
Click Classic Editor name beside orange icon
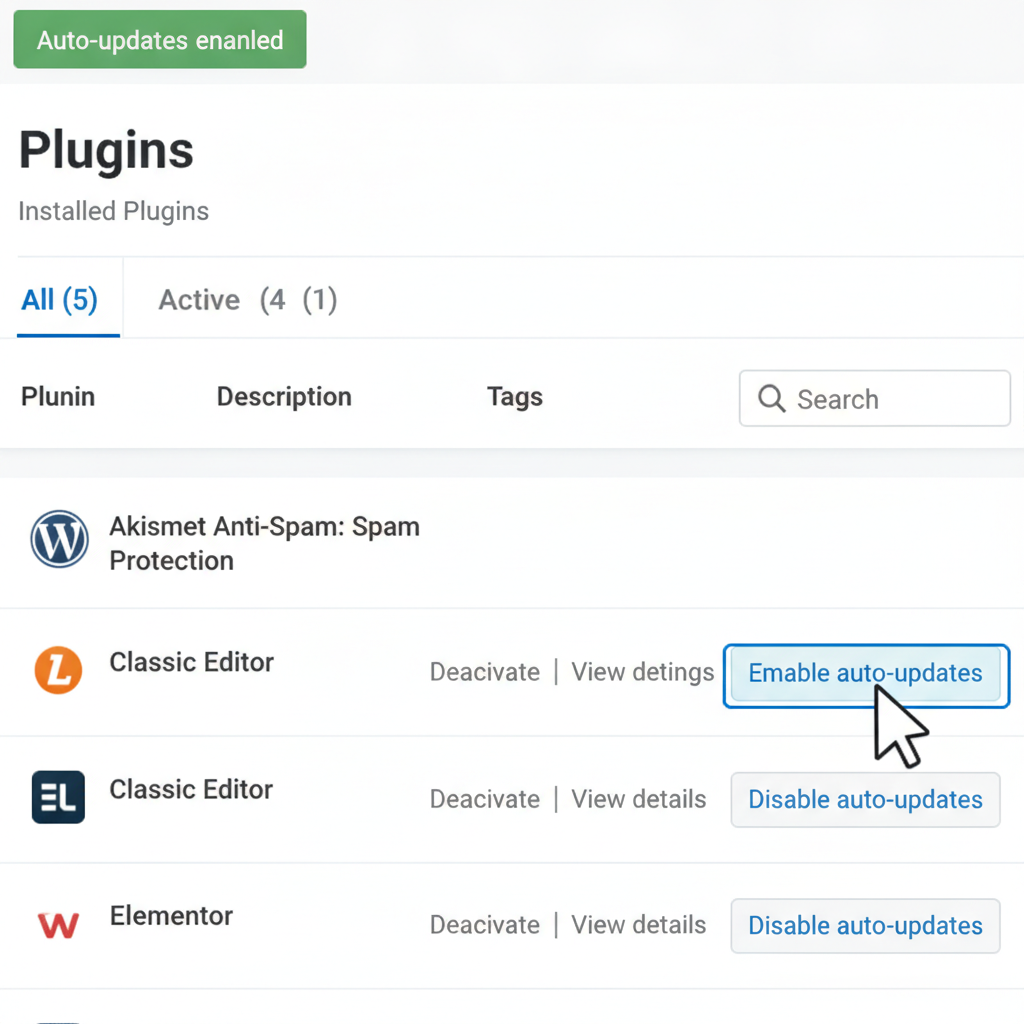pos(191,662)
